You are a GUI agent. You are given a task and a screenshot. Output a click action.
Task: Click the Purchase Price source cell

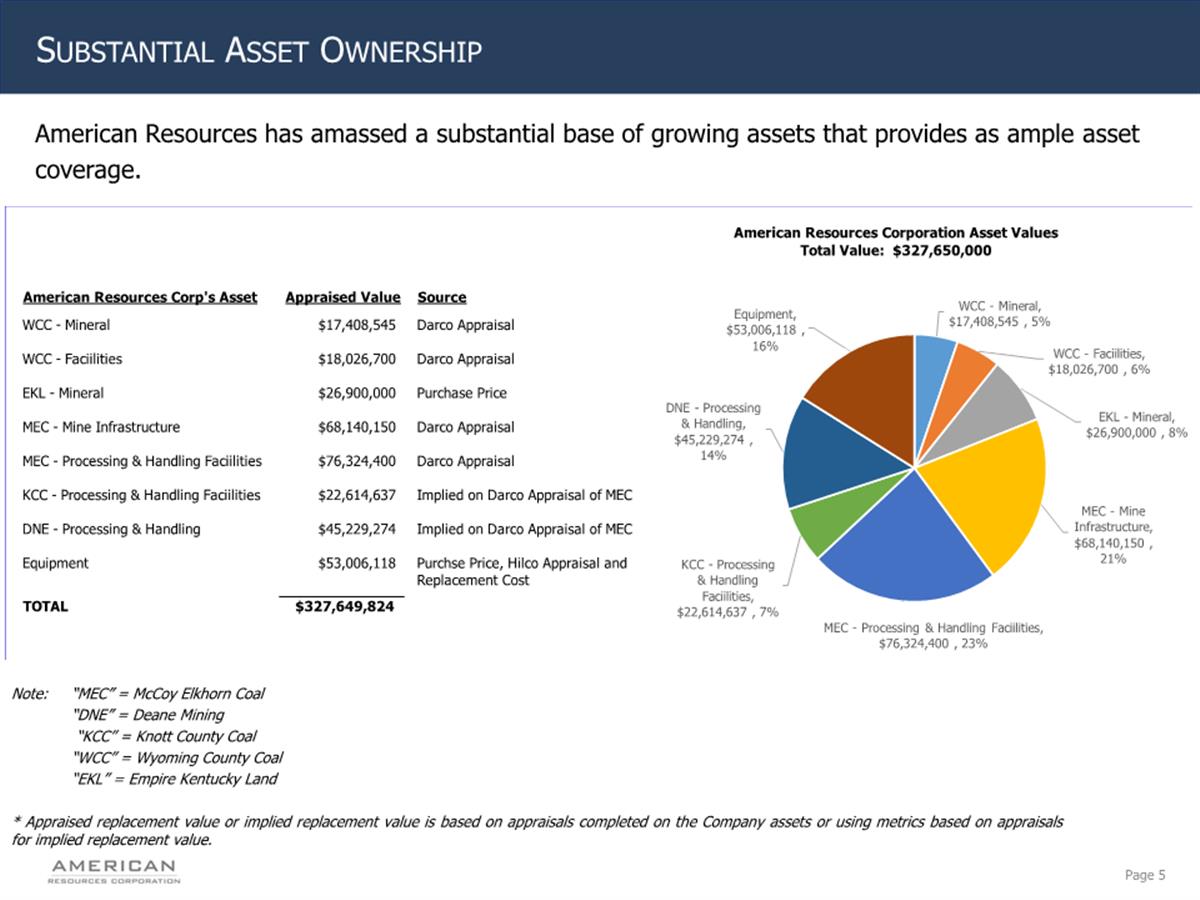click(461, 393)
